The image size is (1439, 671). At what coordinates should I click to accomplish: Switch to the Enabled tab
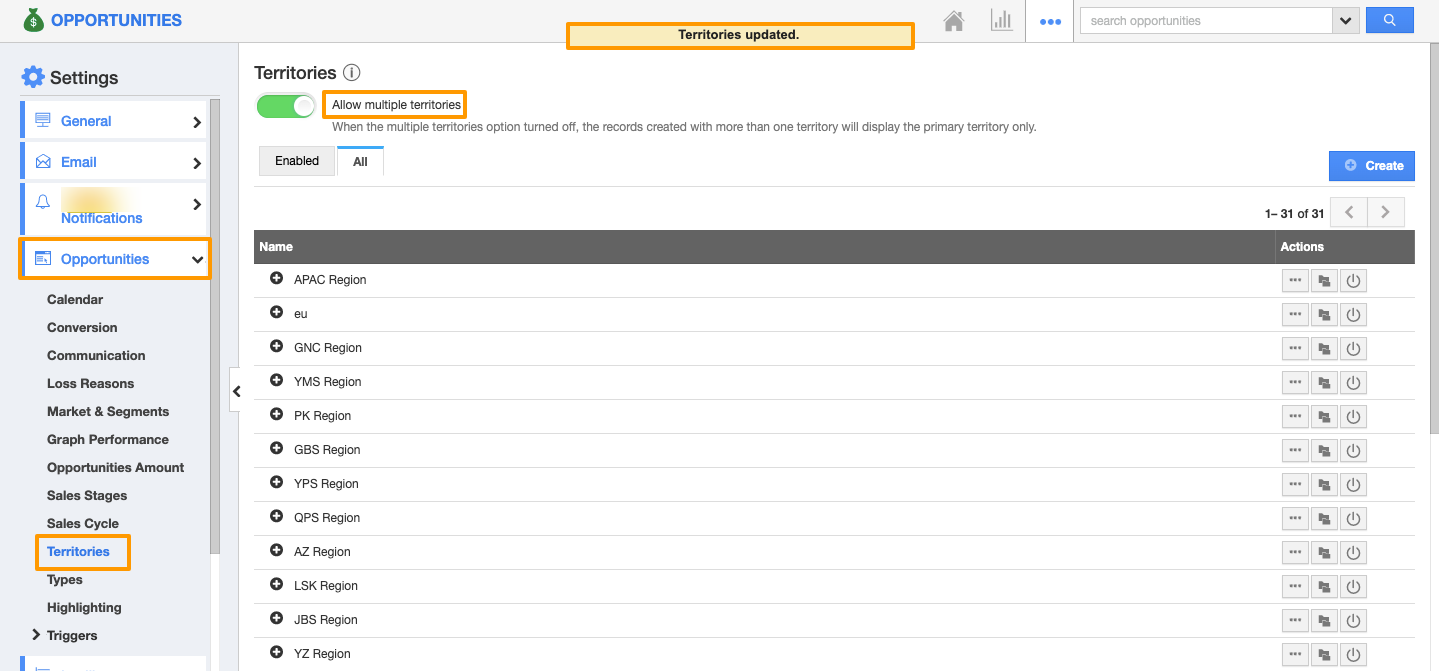pos(297,161)
